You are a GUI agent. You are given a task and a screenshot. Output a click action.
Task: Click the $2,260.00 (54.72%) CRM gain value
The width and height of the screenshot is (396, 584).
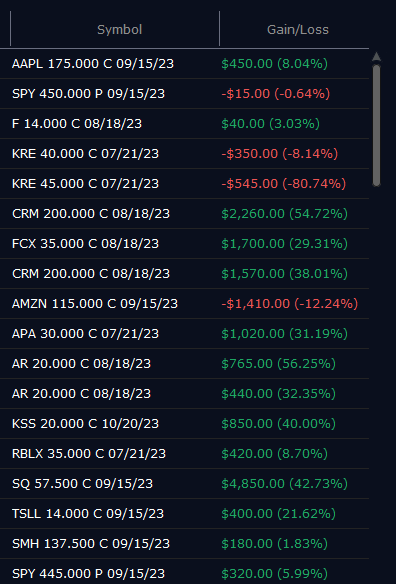click(x=285, y=213)
